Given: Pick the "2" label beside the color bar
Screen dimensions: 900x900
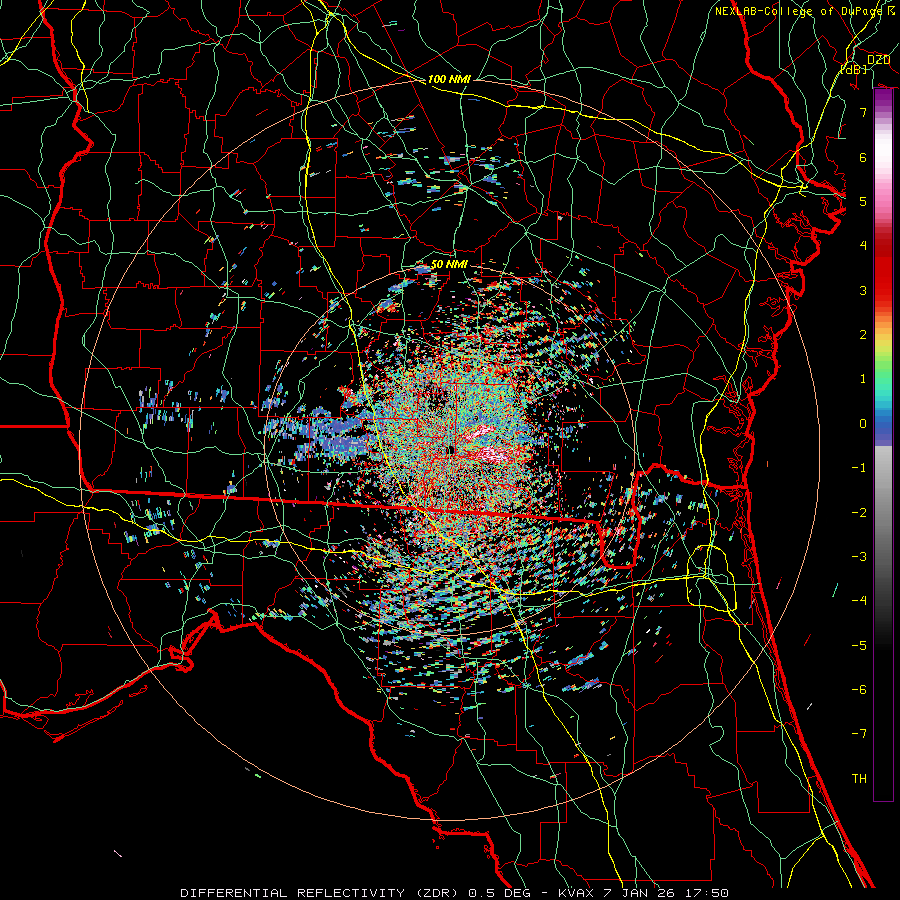Looking at the screenshot, I should [863, 335].
